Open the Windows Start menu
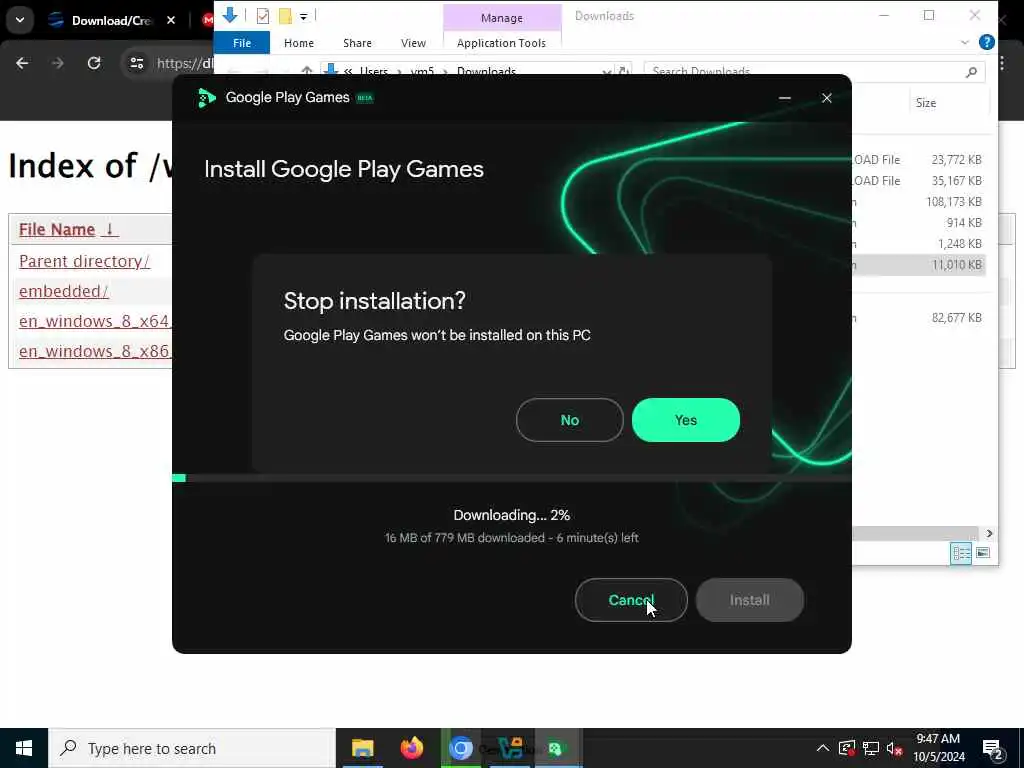 click(24, 748)
